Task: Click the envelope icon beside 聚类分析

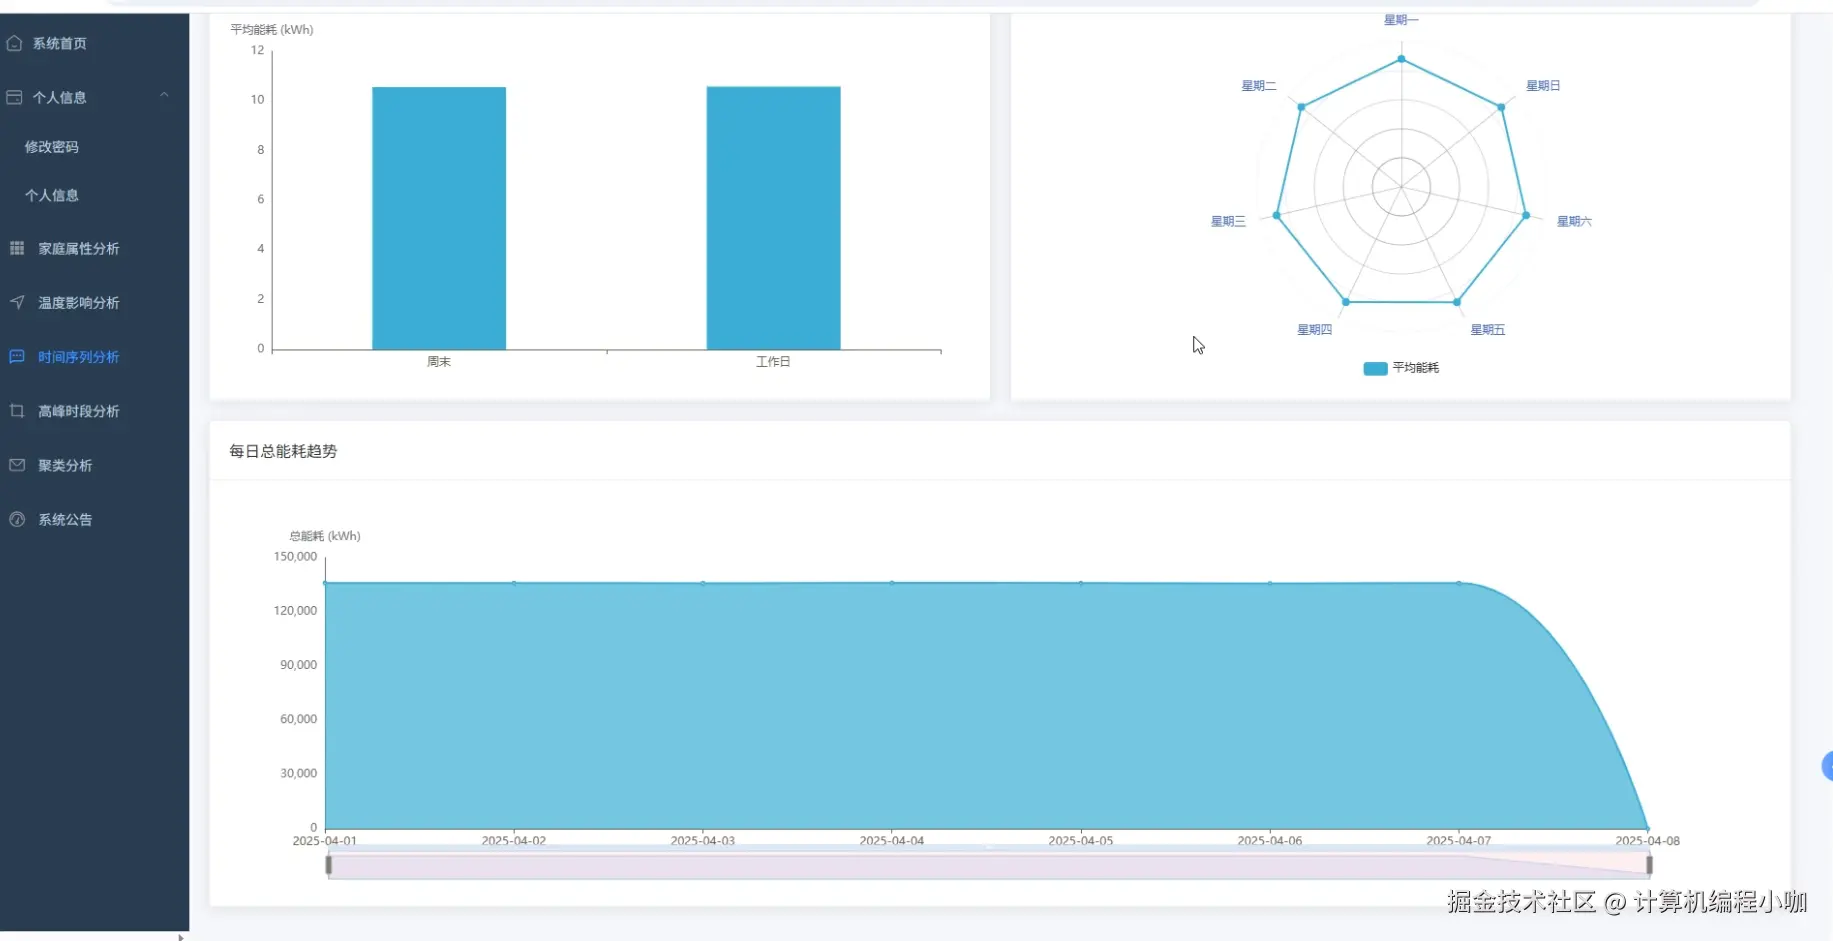Action: pos(17,465)
